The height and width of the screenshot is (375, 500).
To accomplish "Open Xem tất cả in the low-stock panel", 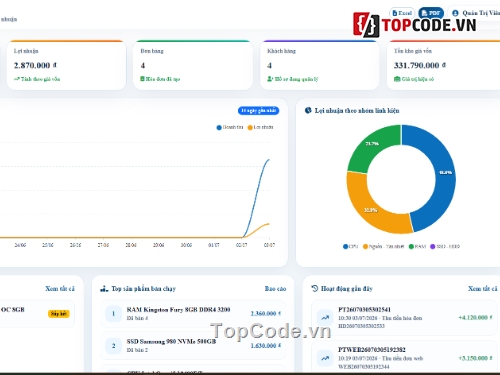I will pyautogui.click(x=60, y=289).
